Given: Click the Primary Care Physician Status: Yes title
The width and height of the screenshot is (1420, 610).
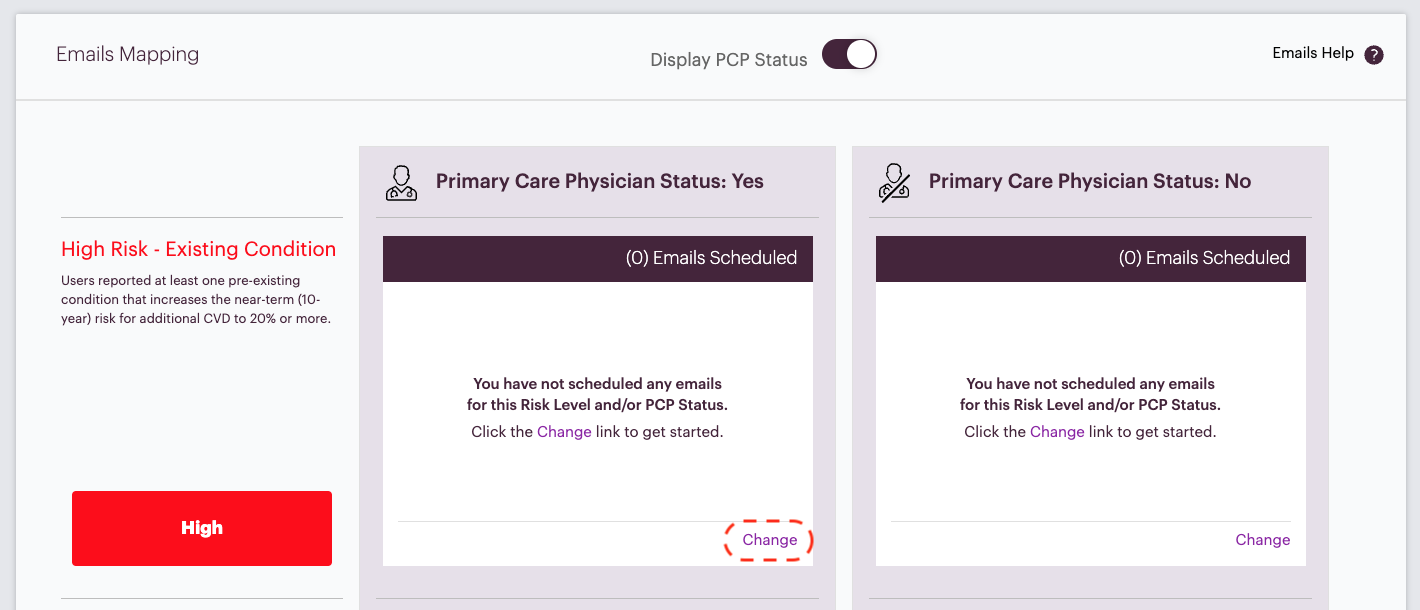Looking at the screenshot, I should pyautogui.click(x=600, y=181).
